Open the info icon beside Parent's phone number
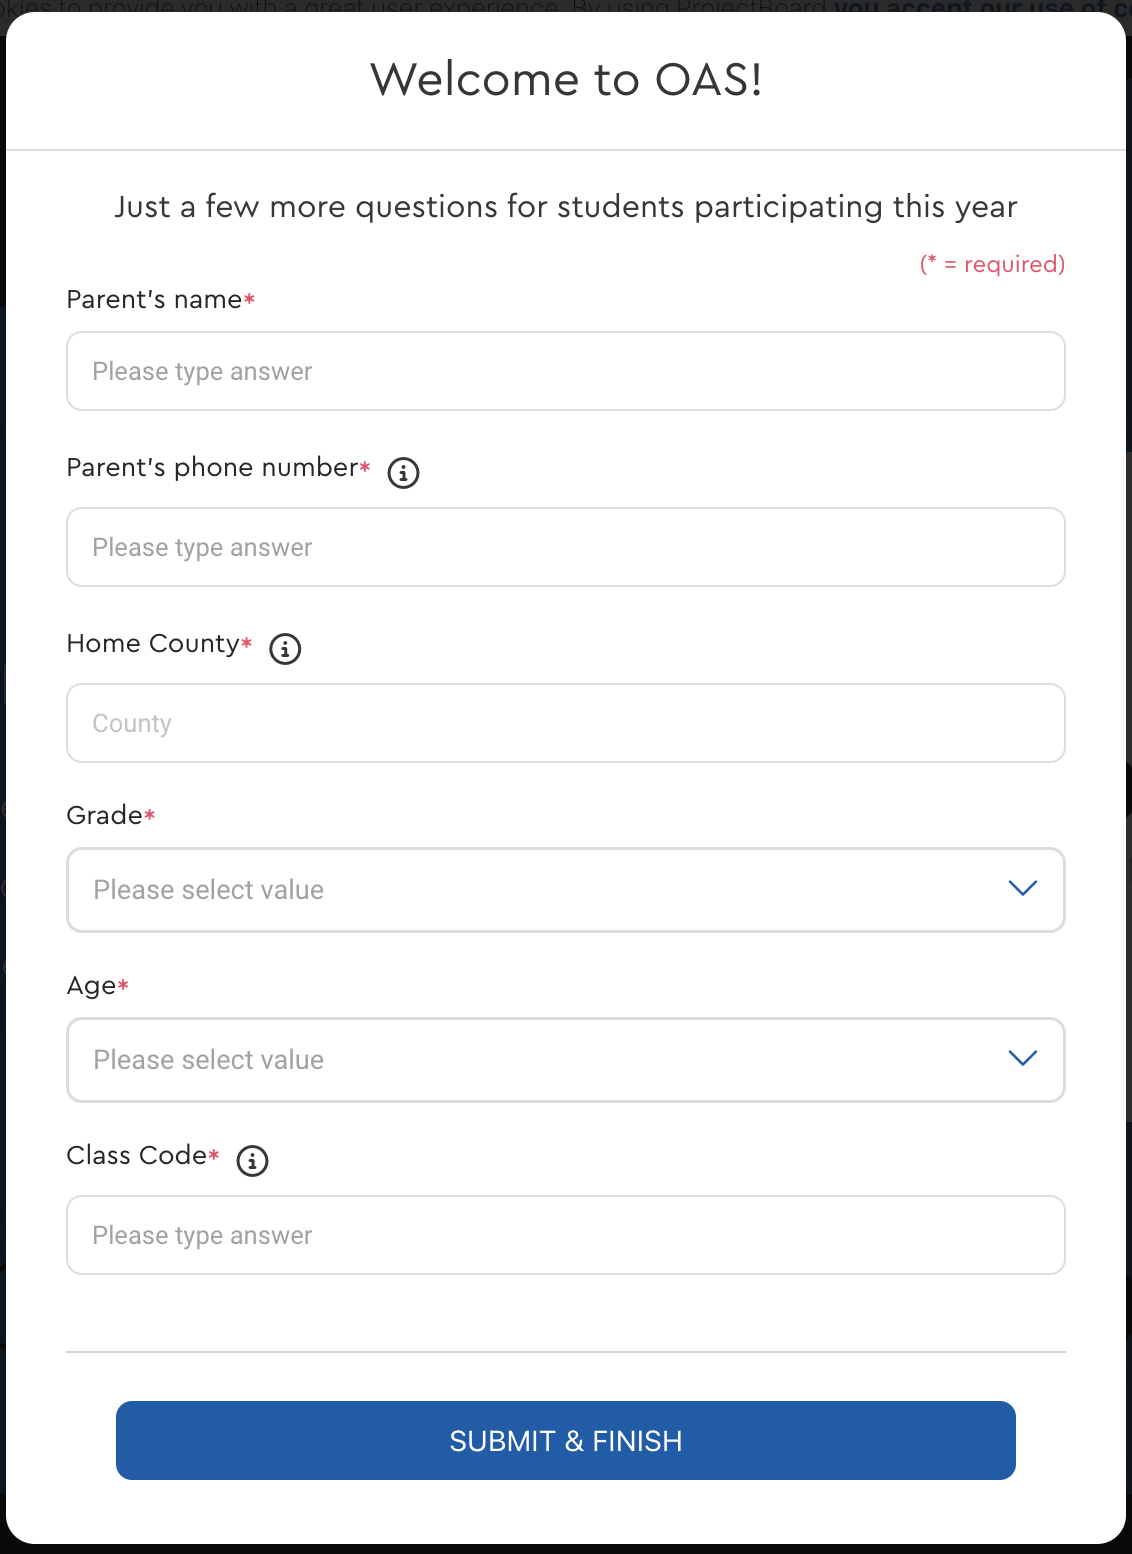 coord(403,472)
